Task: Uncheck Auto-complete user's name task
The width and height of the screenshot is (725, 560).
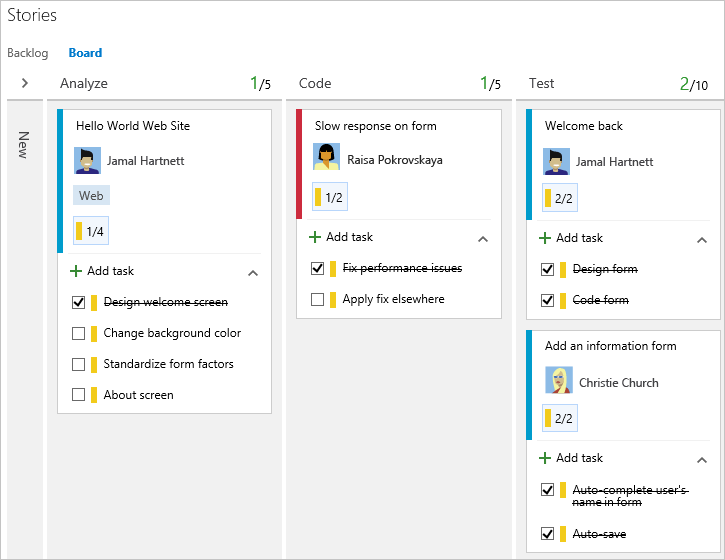Action: tap(547, 490)
